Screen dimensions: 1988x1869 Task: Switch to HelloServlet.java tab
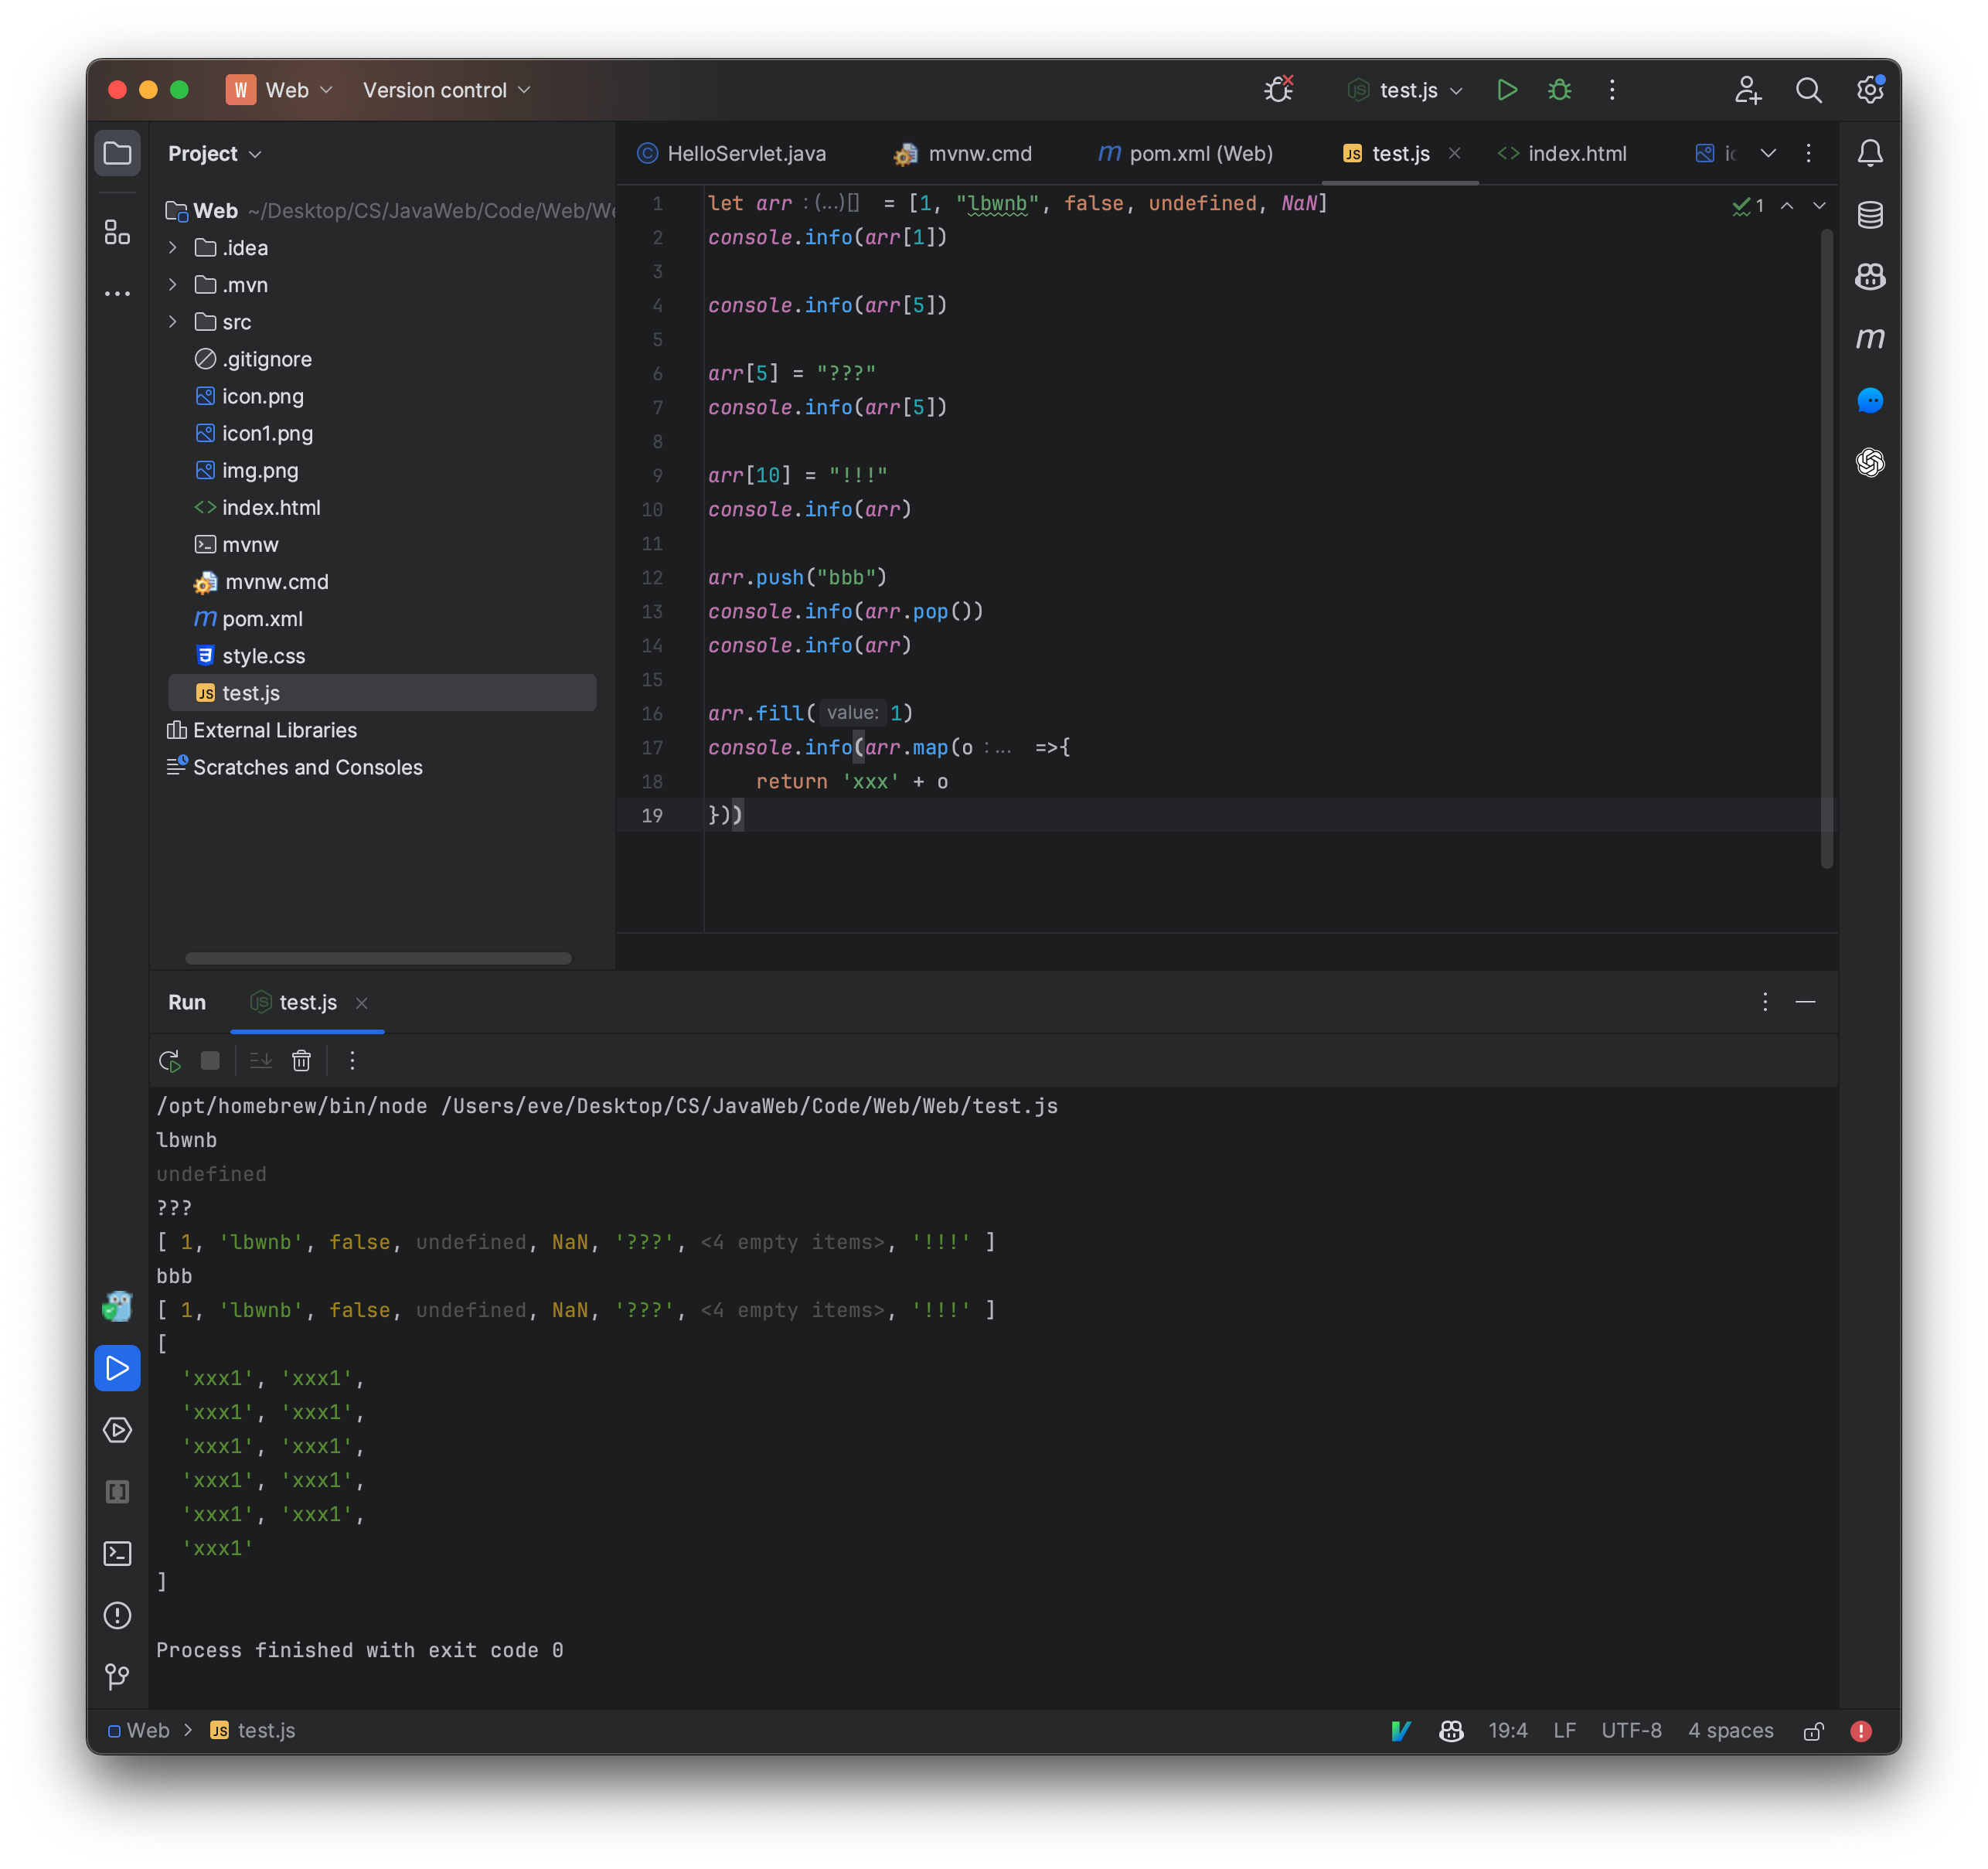click(732, 153)
